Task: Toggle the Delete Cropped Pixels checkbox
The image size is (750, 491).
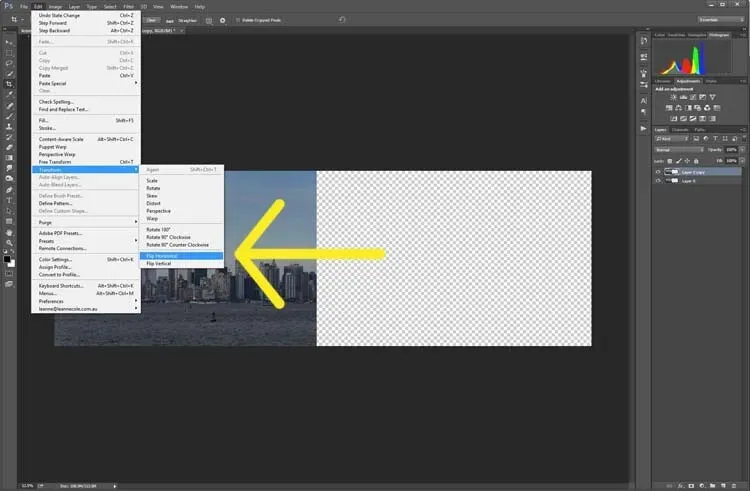Action: [x=237, y=19]
